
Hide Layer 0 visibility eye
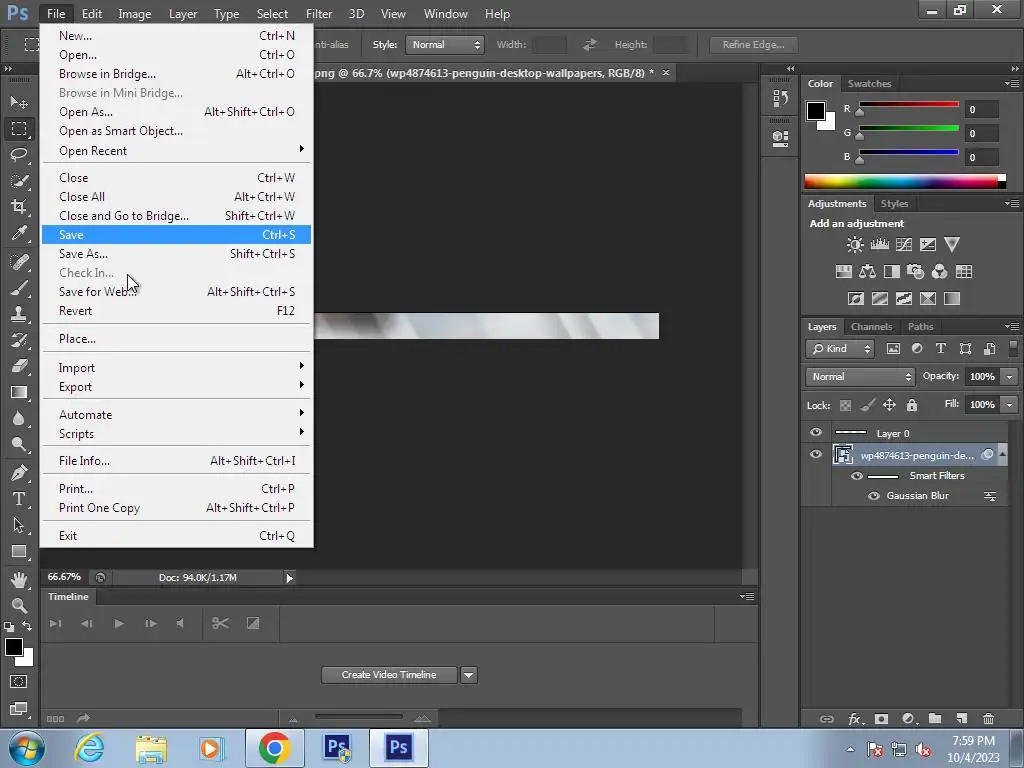(816, 432)
